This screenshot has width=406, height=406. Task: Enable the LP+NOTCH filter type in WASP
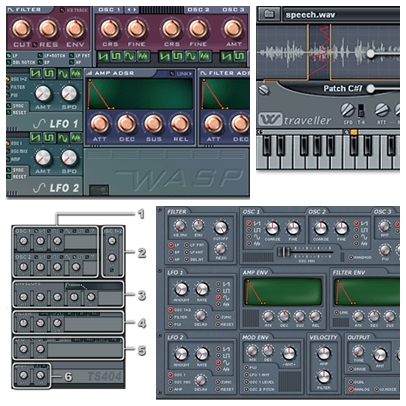[40, 56]
